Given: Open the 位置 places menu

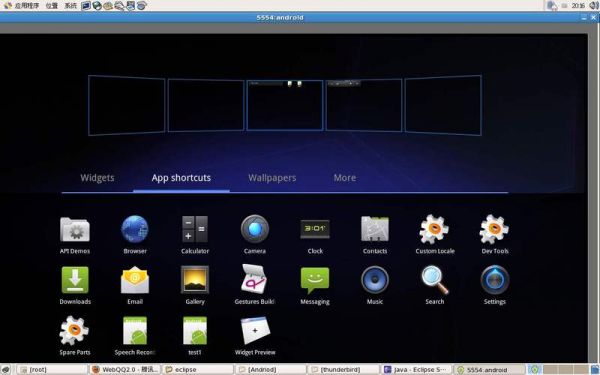Looking at the screenshot, I should click(x=52, y=5).
